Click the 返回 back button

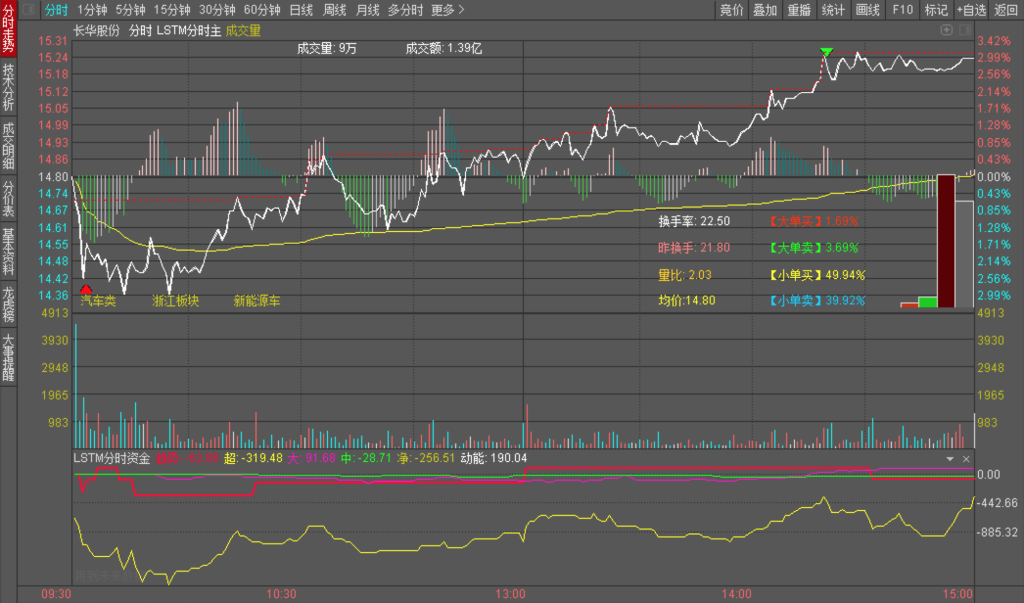(x=1006, y=10)
